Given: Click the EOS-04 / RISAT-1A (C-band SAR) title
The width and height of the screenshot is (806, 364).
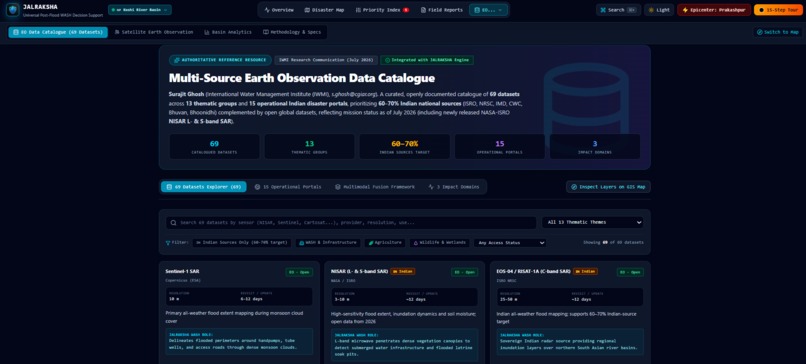Looking at the screenshot, I should point(534,271).
